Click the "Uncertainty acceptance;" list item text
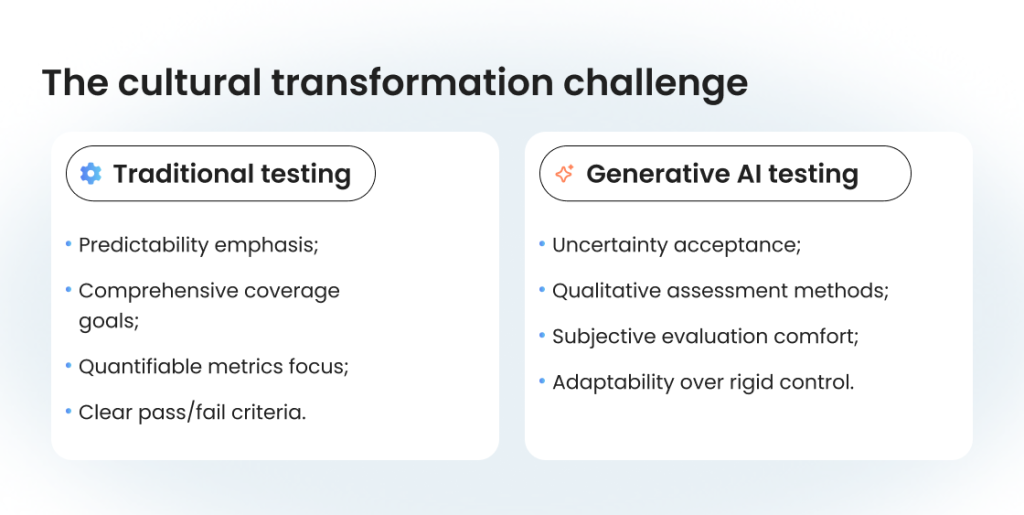The image size is (1024, 515). coord(677,245)
